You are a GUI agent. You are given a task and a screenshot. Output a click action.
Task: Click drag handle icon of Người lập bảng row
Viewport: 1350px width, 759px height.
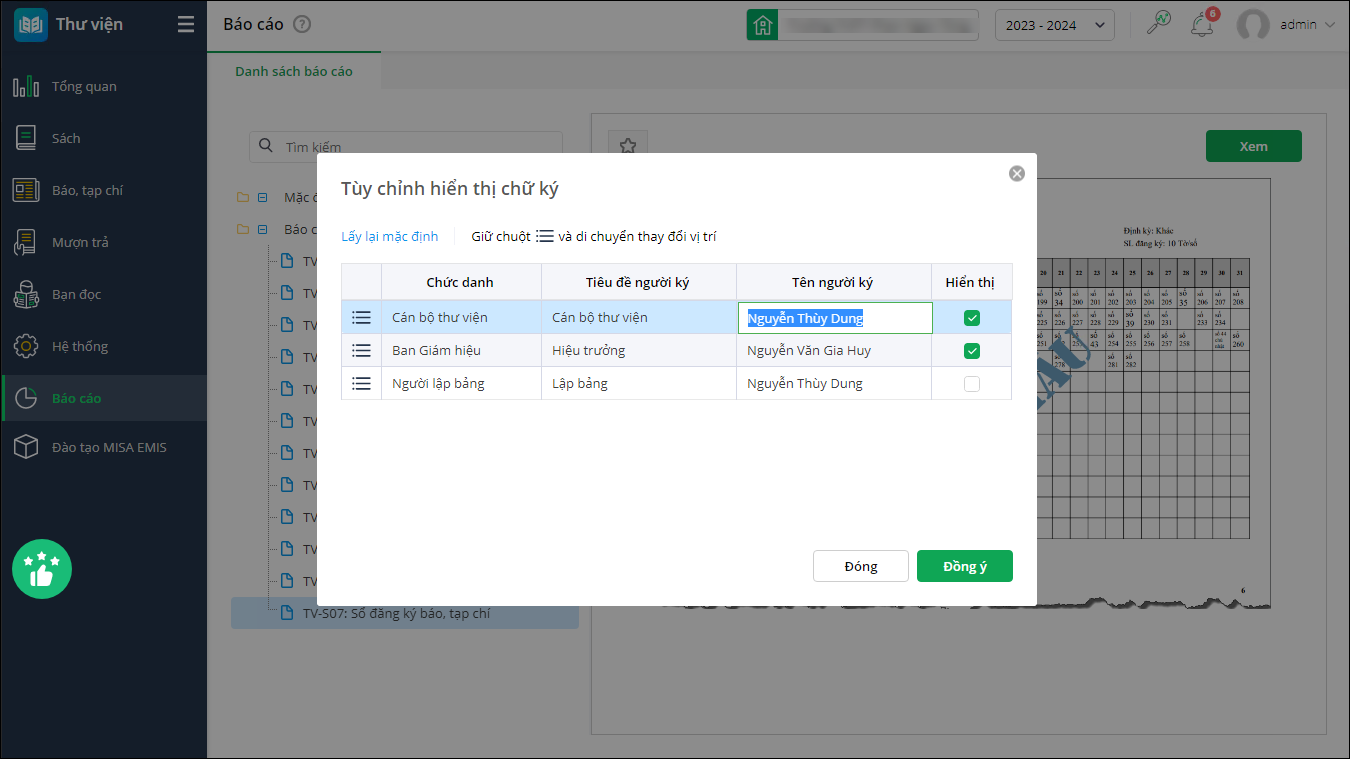point(361,384)
